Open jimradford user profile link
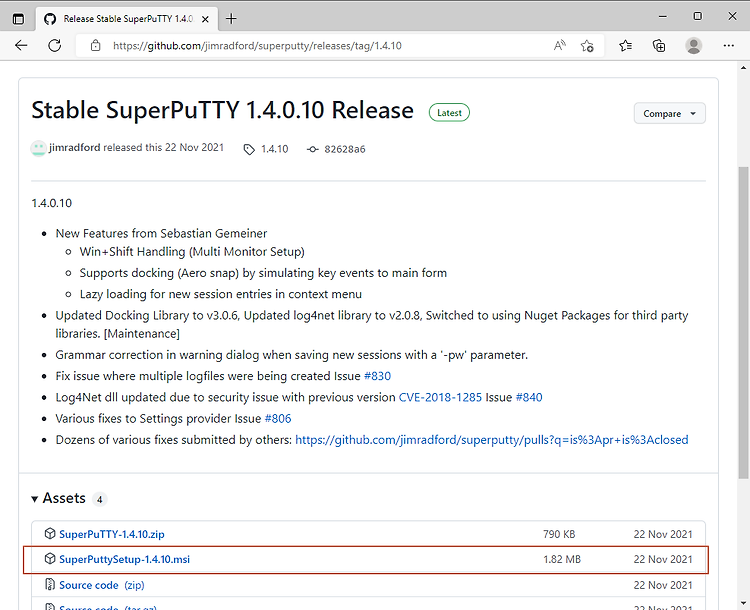750x610 pixels. tap(75, 147)
